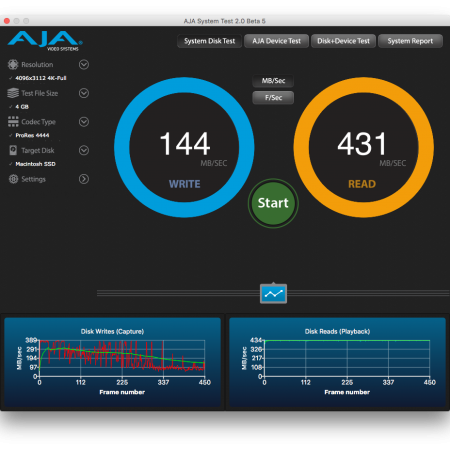This screenshot has width=450, height=450.
Task: Expand the Target Disk dropdown arrow
Action: (x=84, y=150)
